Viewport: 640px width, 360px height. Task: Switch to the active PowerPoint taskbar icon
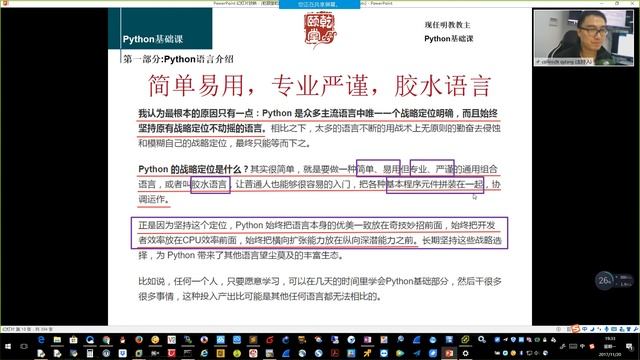pyautogui.click(x=449, y=353)
